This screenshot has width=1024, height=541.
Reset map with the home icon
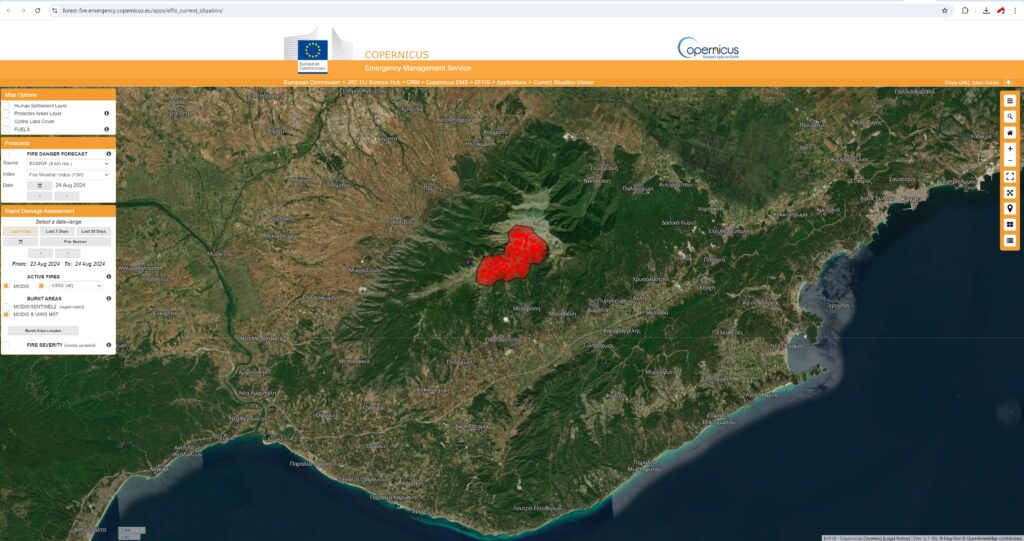[1010, 132]
